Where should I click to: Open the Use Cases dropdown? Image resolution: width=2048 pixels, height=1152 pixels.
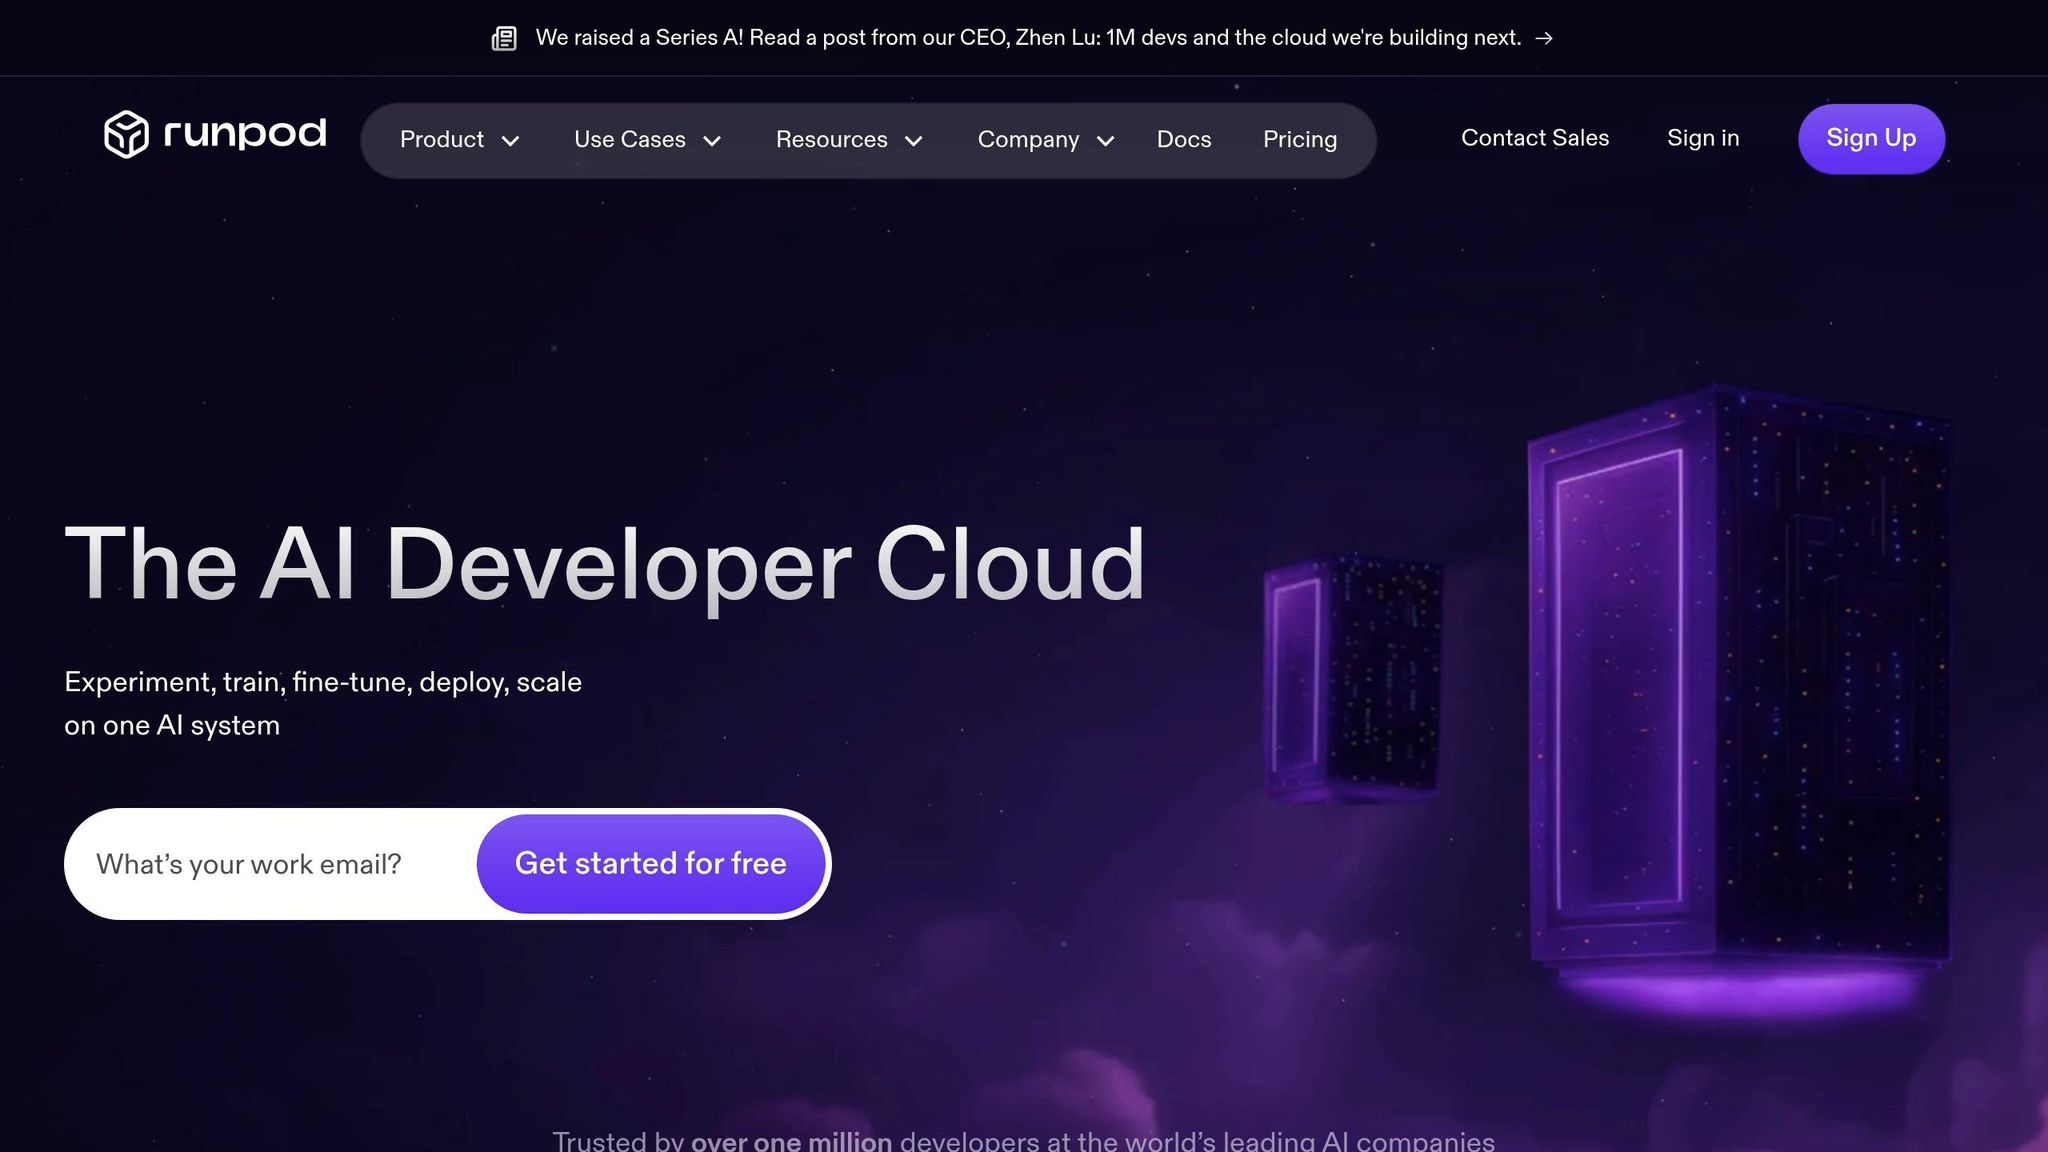point(648,140)
